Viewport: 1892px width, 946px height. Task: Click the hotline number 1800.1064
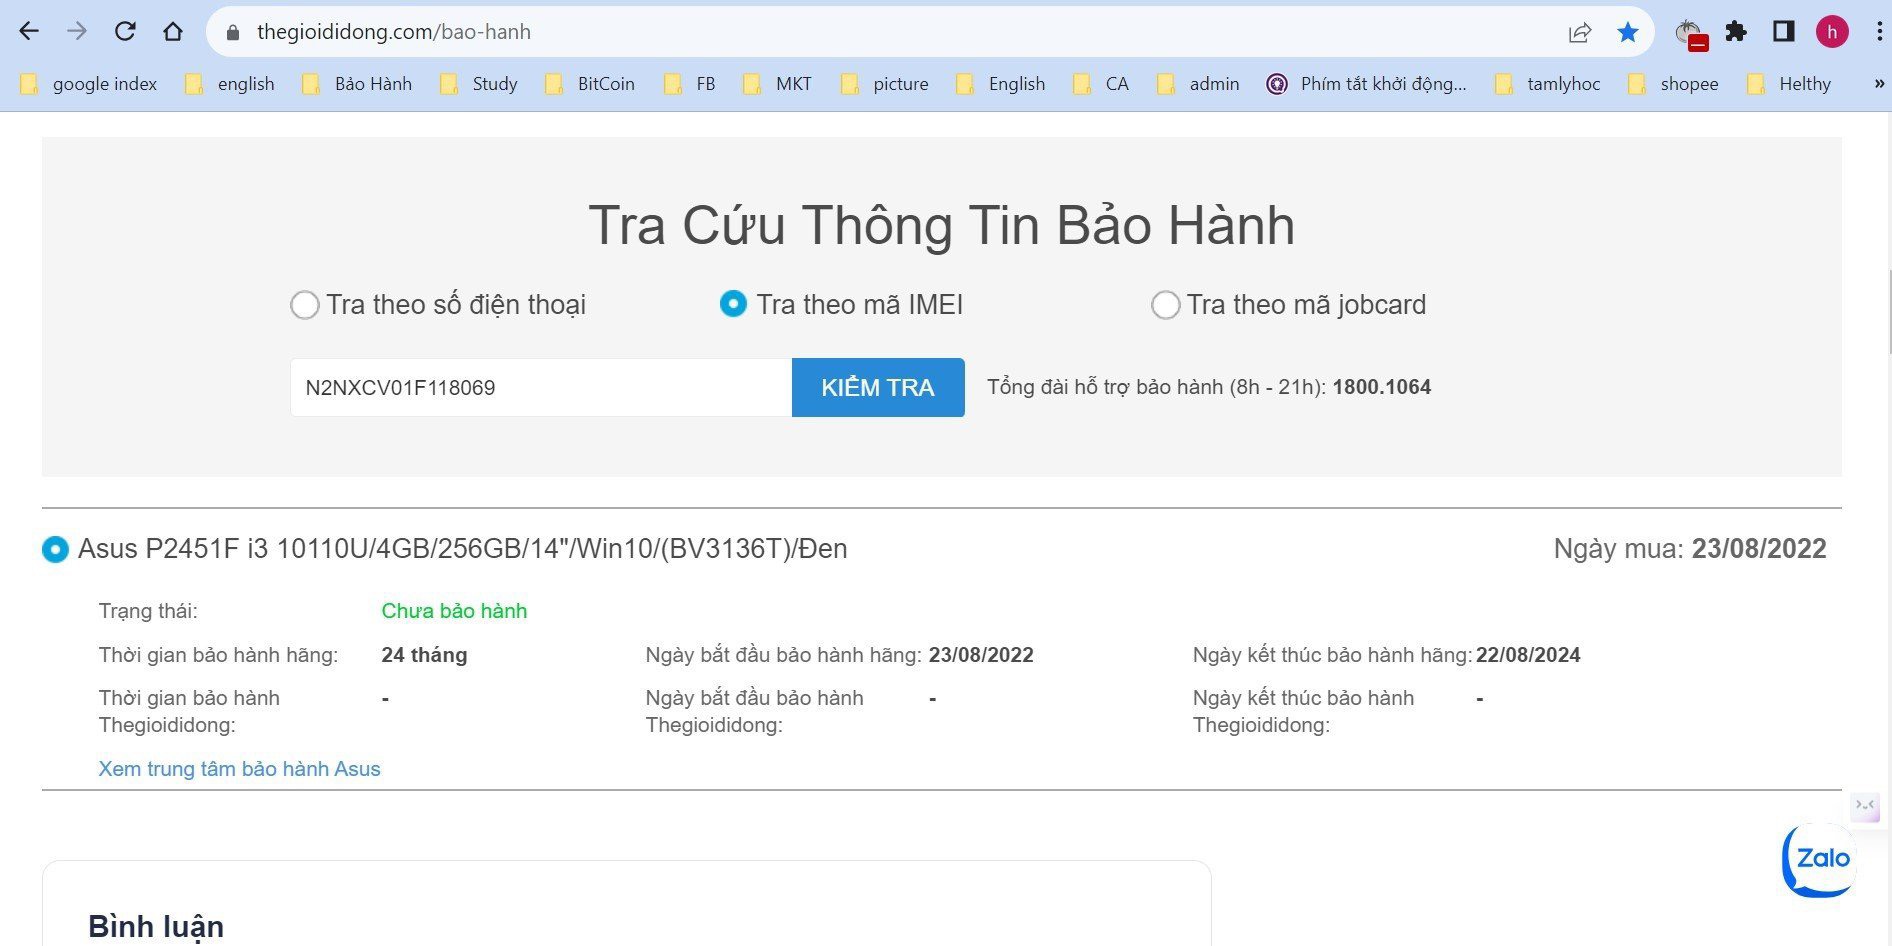pyautogui.click(x=1381, y=387)
